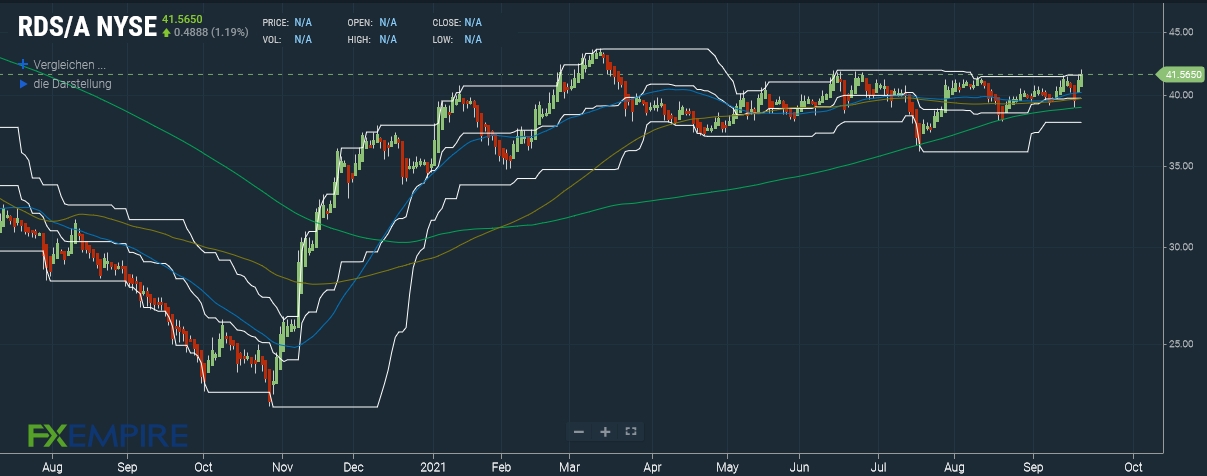Screen dimensions: 1207x476
Task: Click the 45.00 price axis label
Action: pos(1182,31)
